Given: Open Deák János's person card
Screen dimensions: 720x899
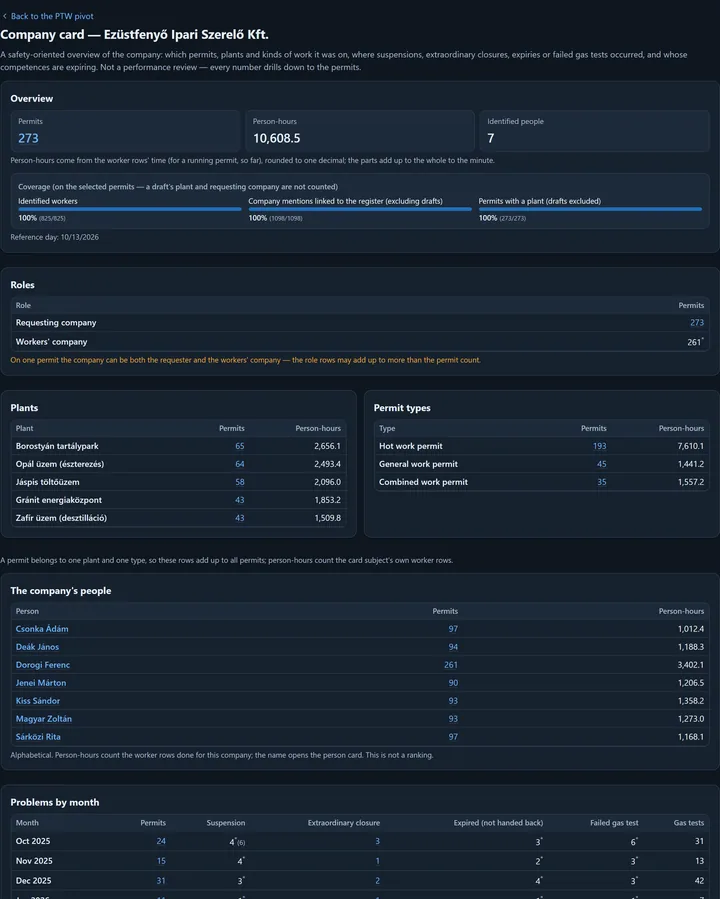Looking at the screenshot, I should point(37,647).
